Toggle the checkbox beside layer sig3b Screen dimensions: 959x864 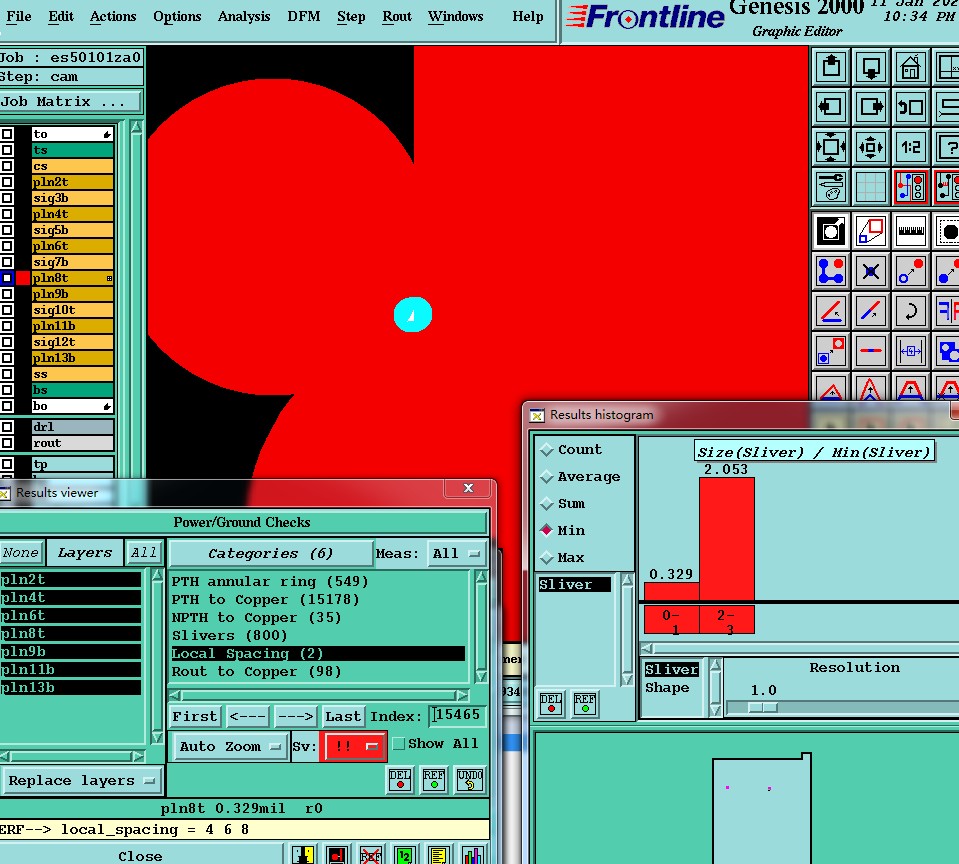tap(7, 198)
